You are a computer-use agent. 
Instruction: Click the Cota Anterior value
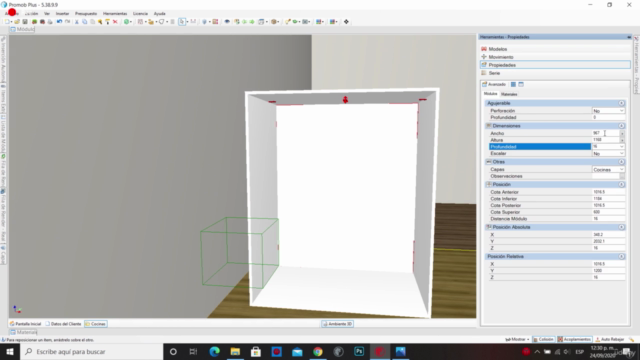click(x=608, y=192)
